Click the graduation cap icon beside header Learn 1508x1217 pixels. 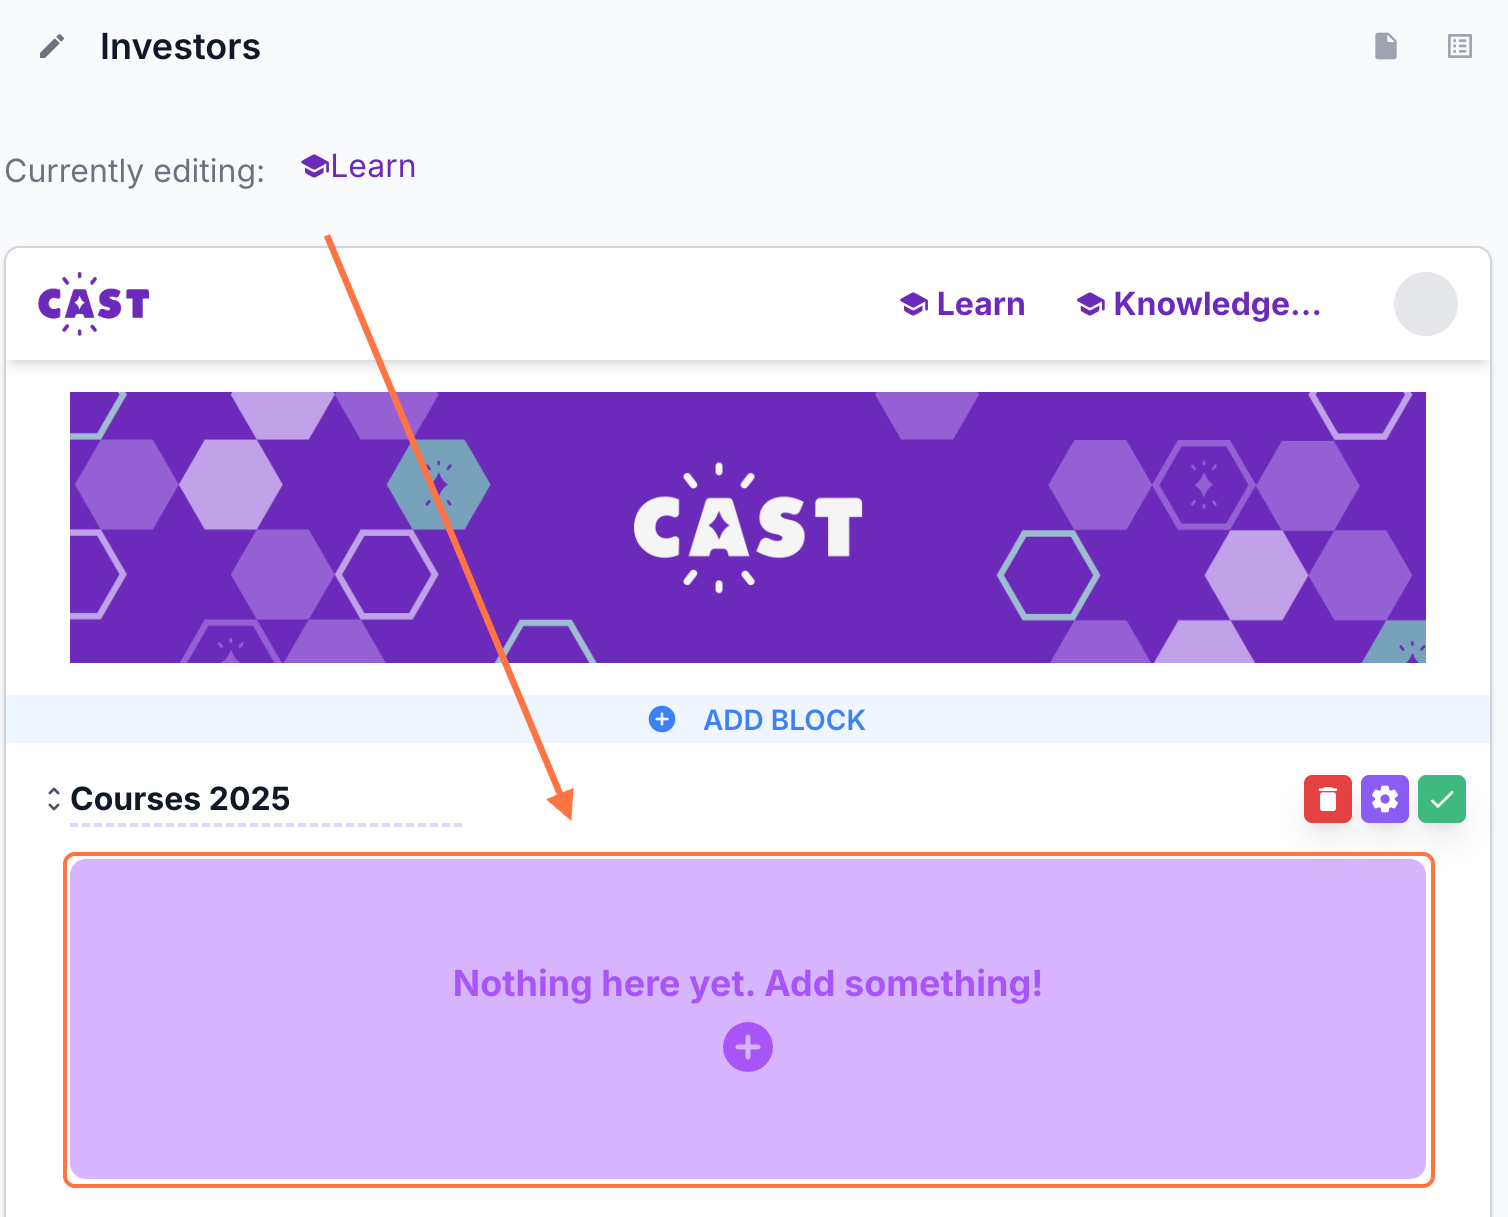pos(914,304)
